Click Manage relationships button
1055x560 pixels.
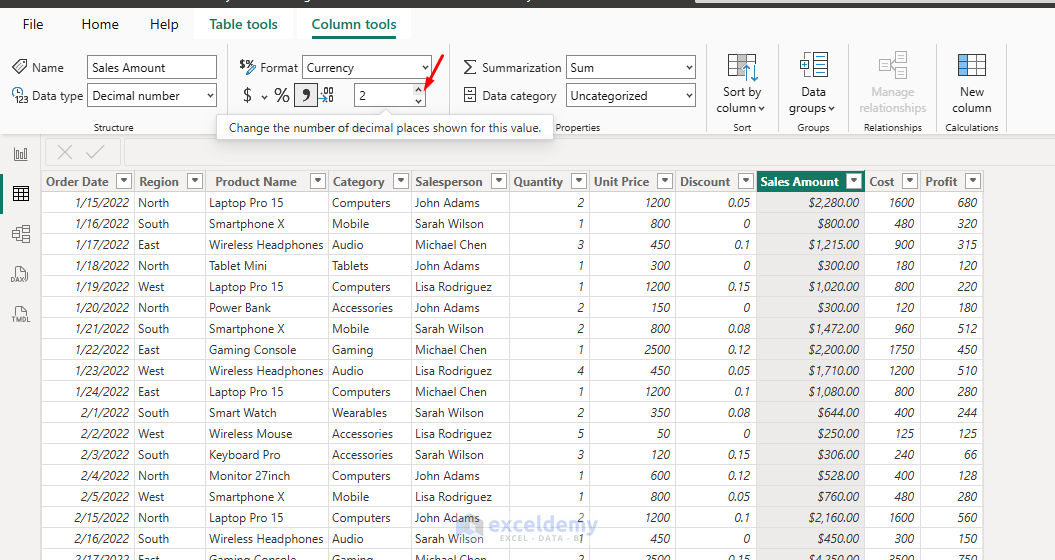pyautogui.click(x=893, y=84)
